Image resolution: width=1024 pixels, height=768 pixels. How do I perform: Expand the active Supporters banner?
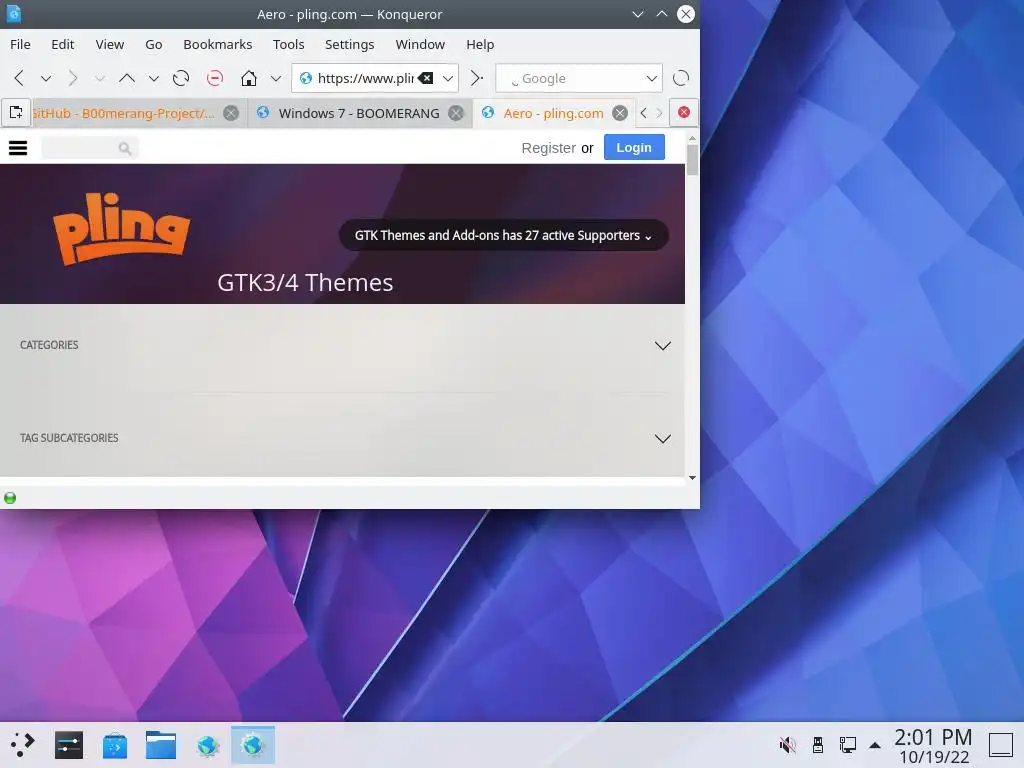click(x=504, y=235)
